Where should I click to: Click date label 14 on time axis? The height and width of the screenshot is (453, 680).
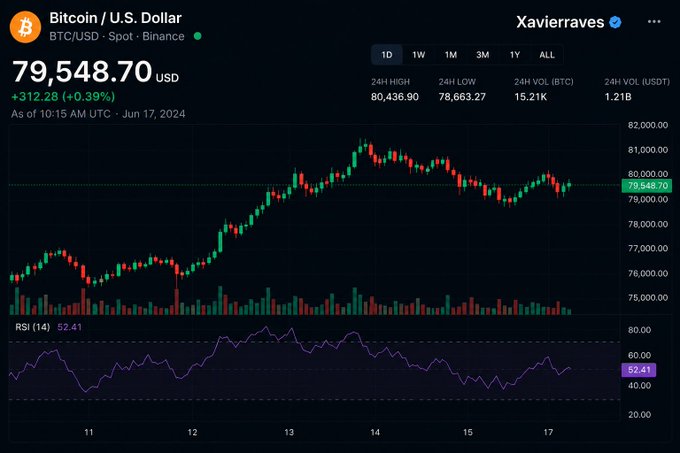[375, 432]
